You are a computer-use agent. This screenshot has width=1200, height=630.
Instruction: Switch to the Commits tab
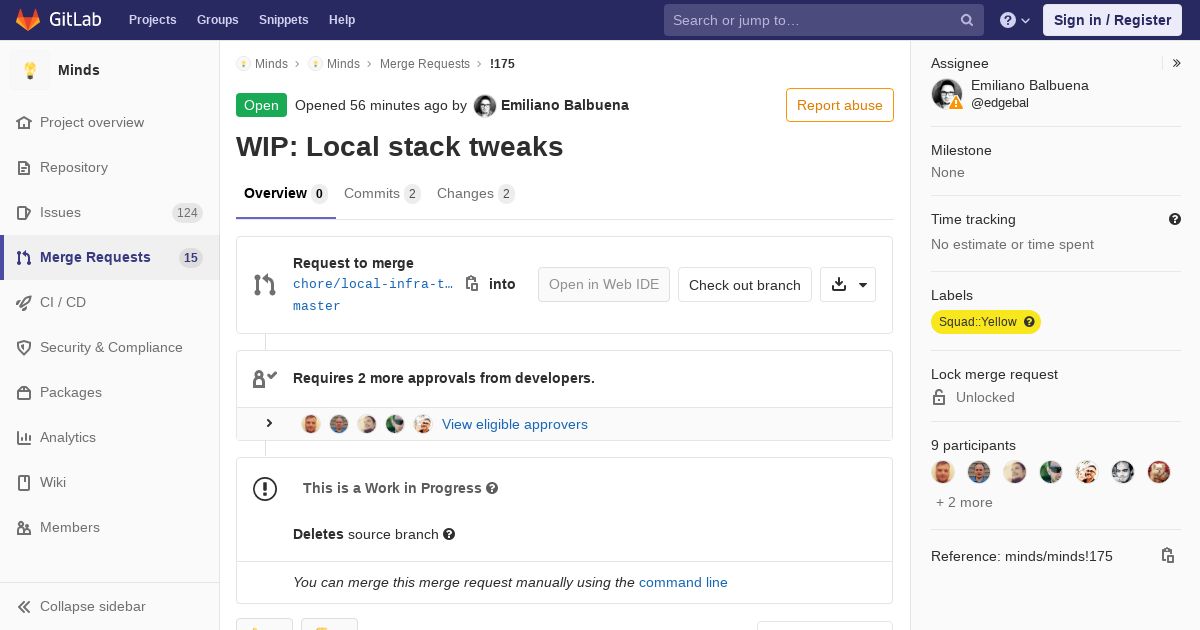[382, 194]
